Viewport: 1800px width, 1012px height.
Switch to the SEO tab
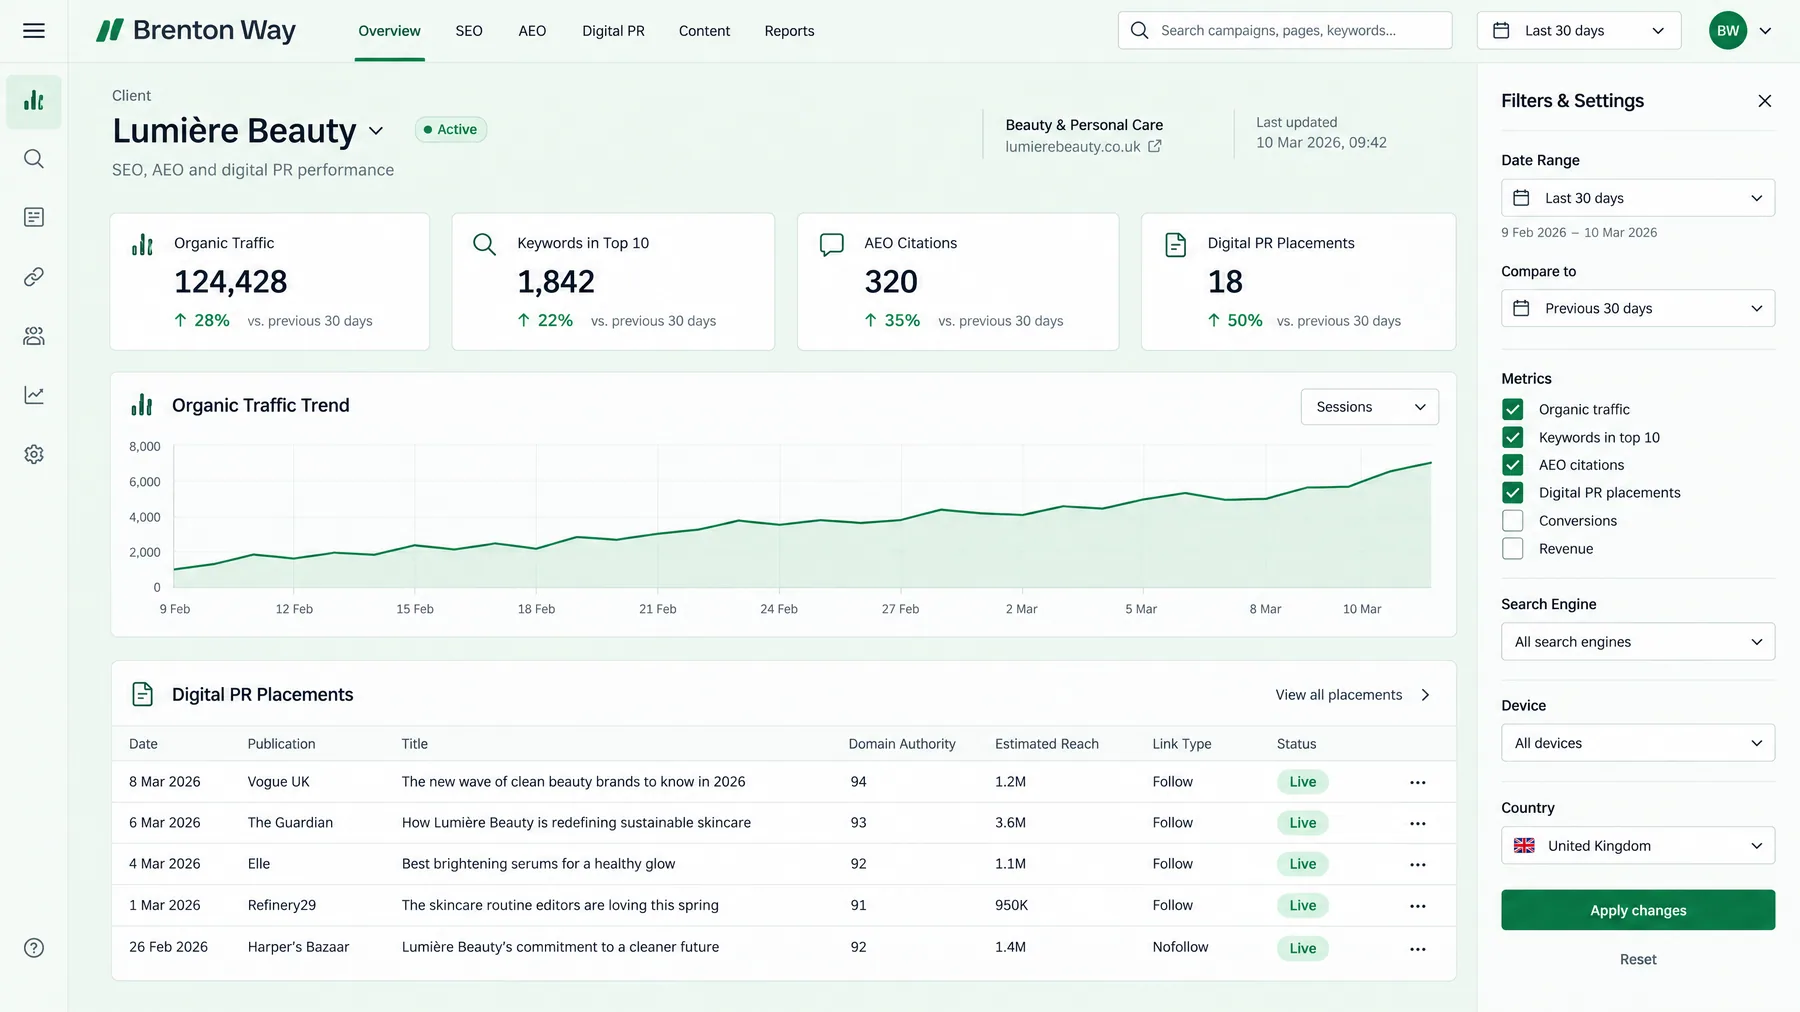[x=469, y=31]
